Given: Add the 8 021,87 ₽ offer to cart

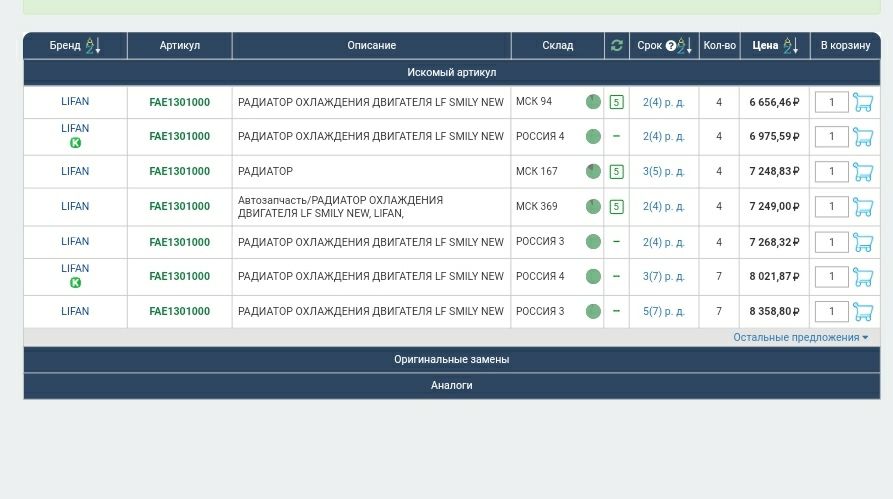Looking at the screenshot, I should (863, 277).
